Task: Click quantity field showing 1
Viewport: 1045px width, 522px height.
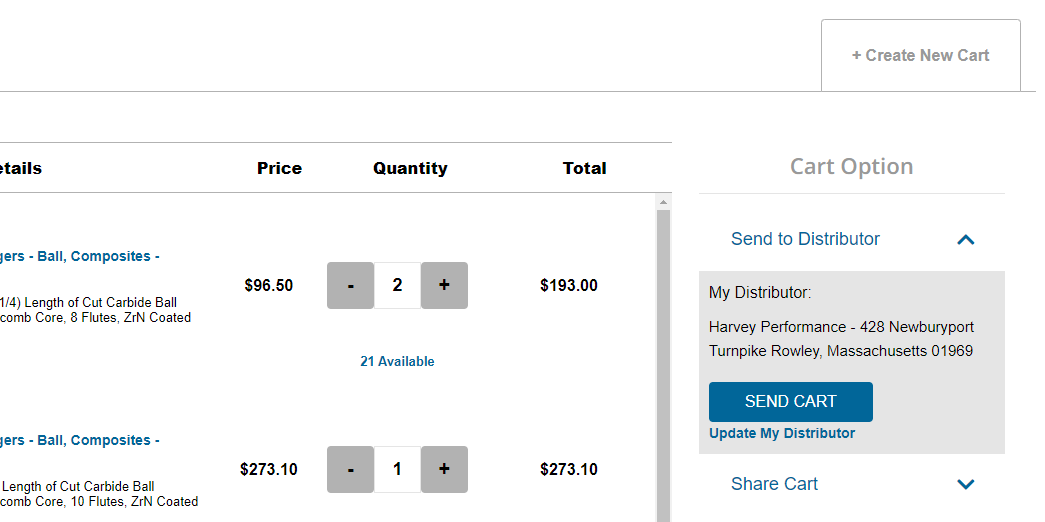Action: [x=397, y=470]
